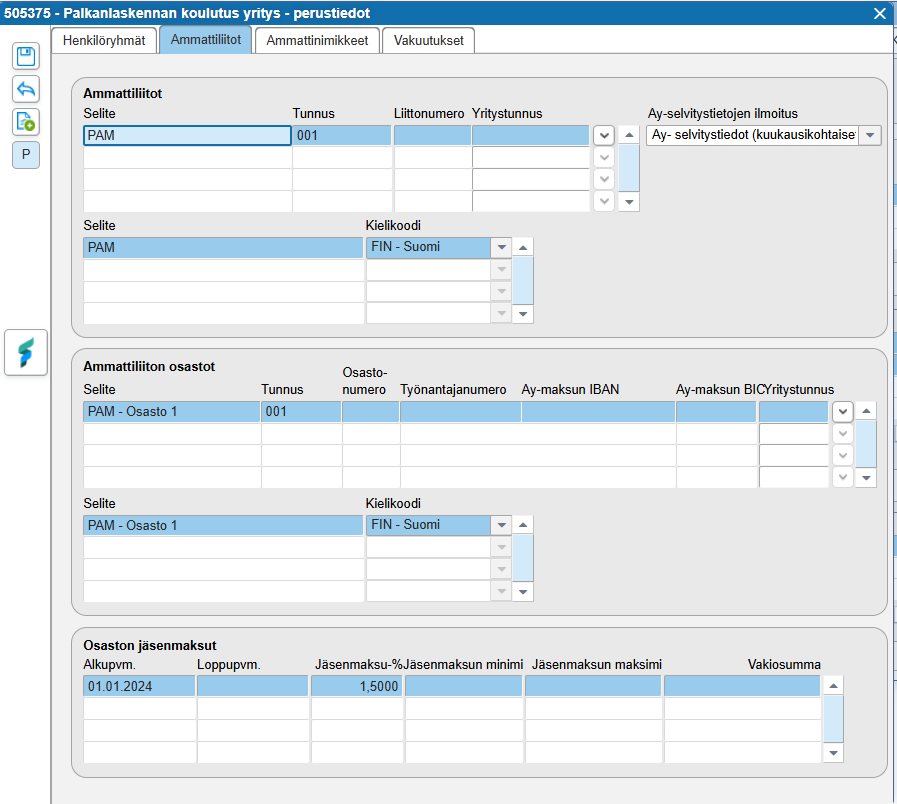Expand Yritystunnus chevron on PAM - Osasto 1 row
This screenshot has height=804, width=897.
coord(843,411)
